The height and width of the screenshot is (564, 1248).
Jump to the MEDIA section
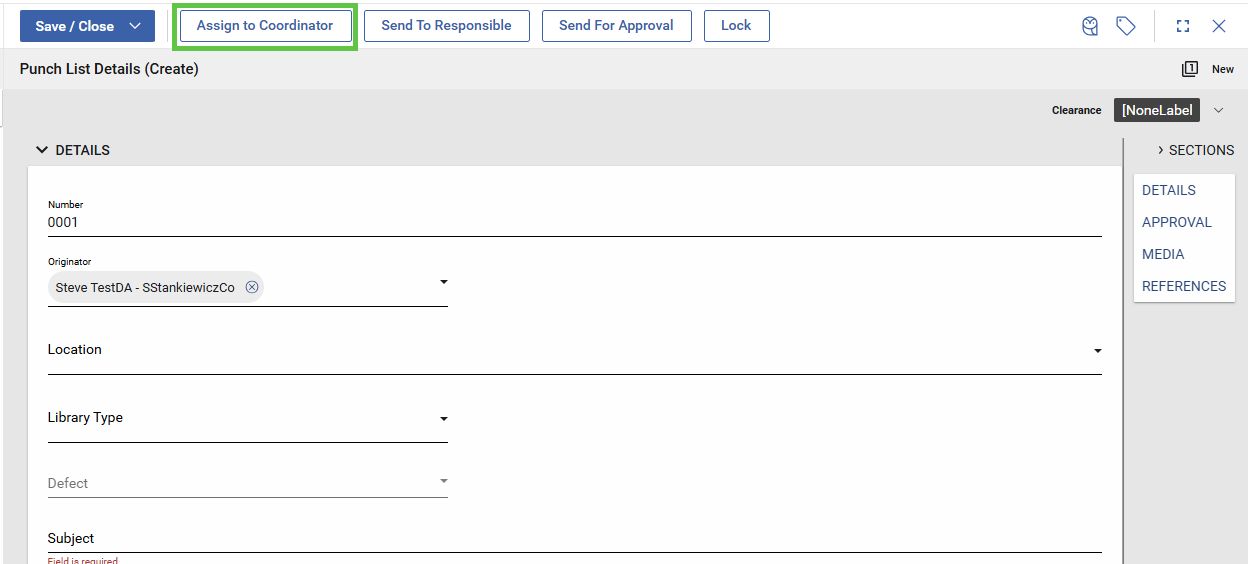pos(1163,254)
